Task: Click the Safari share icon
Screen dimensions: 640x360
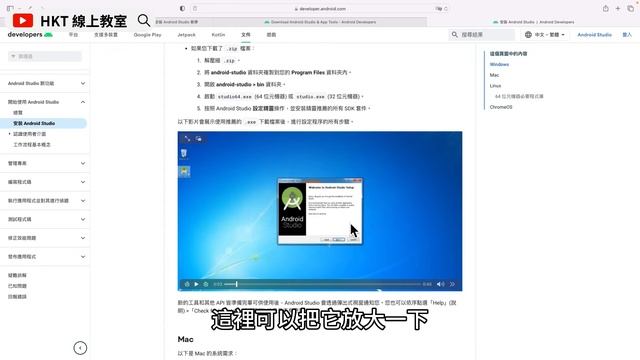Action: 606,8
